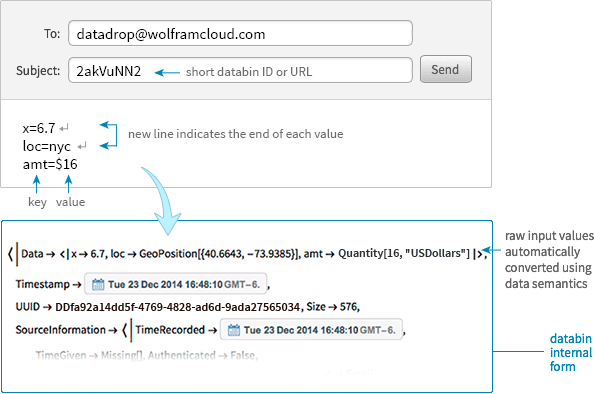Click the 'Quantity[16, "USDollars"]' text

404,254
